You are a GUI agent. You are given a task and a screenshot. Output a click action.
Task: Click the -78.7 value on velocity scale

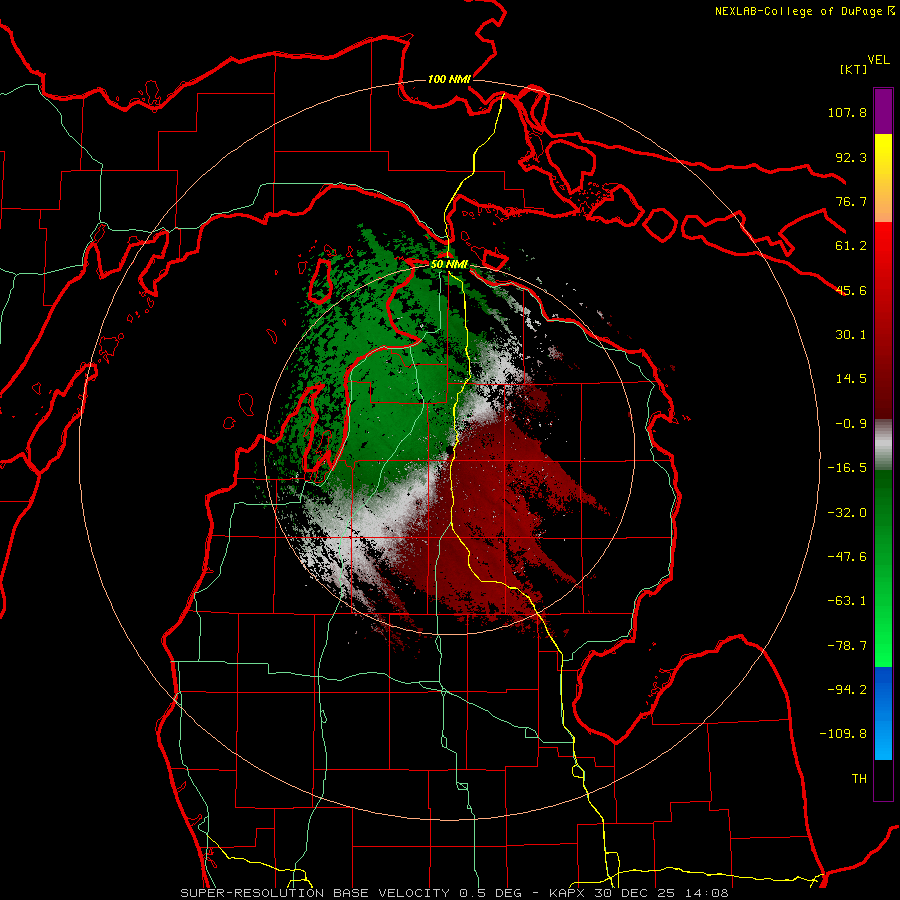coord(847,646)
